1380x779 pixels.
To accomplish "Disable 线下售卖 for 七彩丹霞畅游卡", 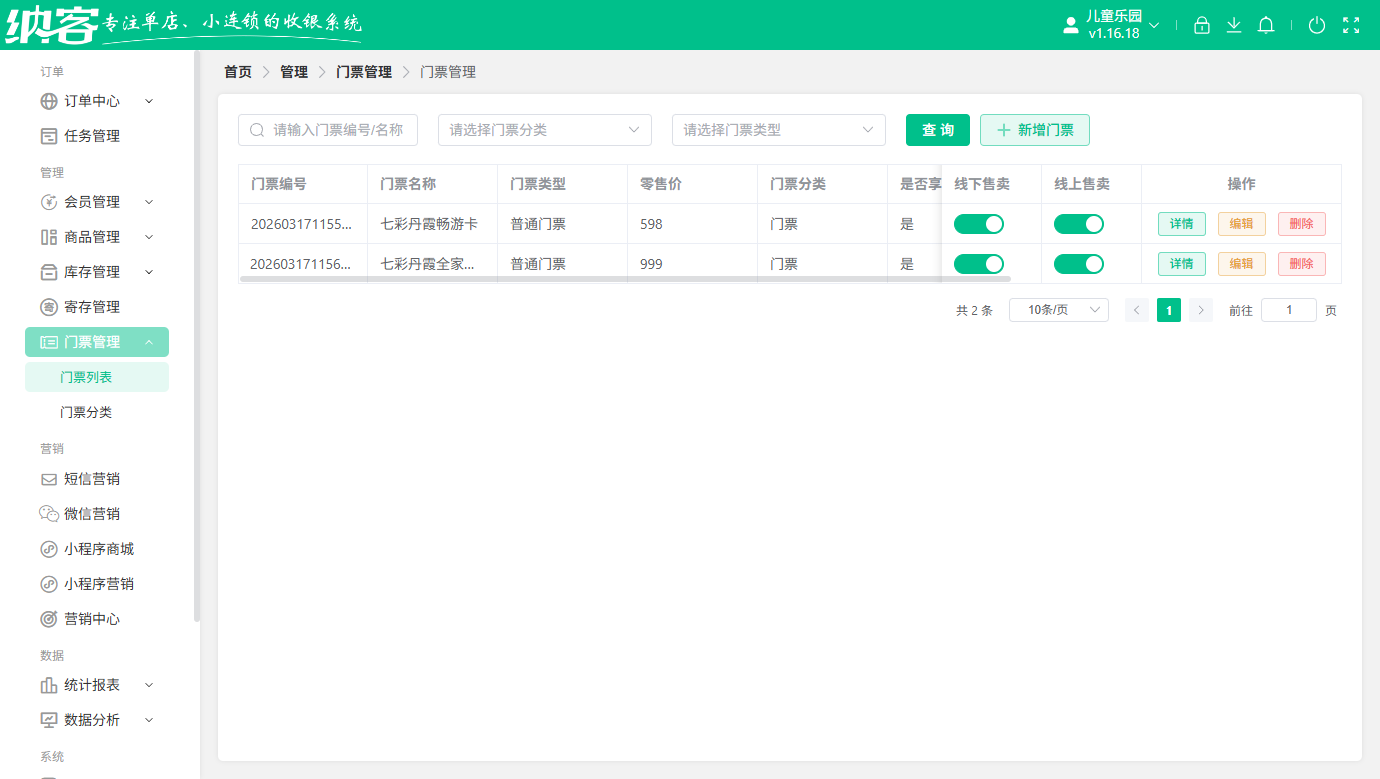I will (979, 223).
